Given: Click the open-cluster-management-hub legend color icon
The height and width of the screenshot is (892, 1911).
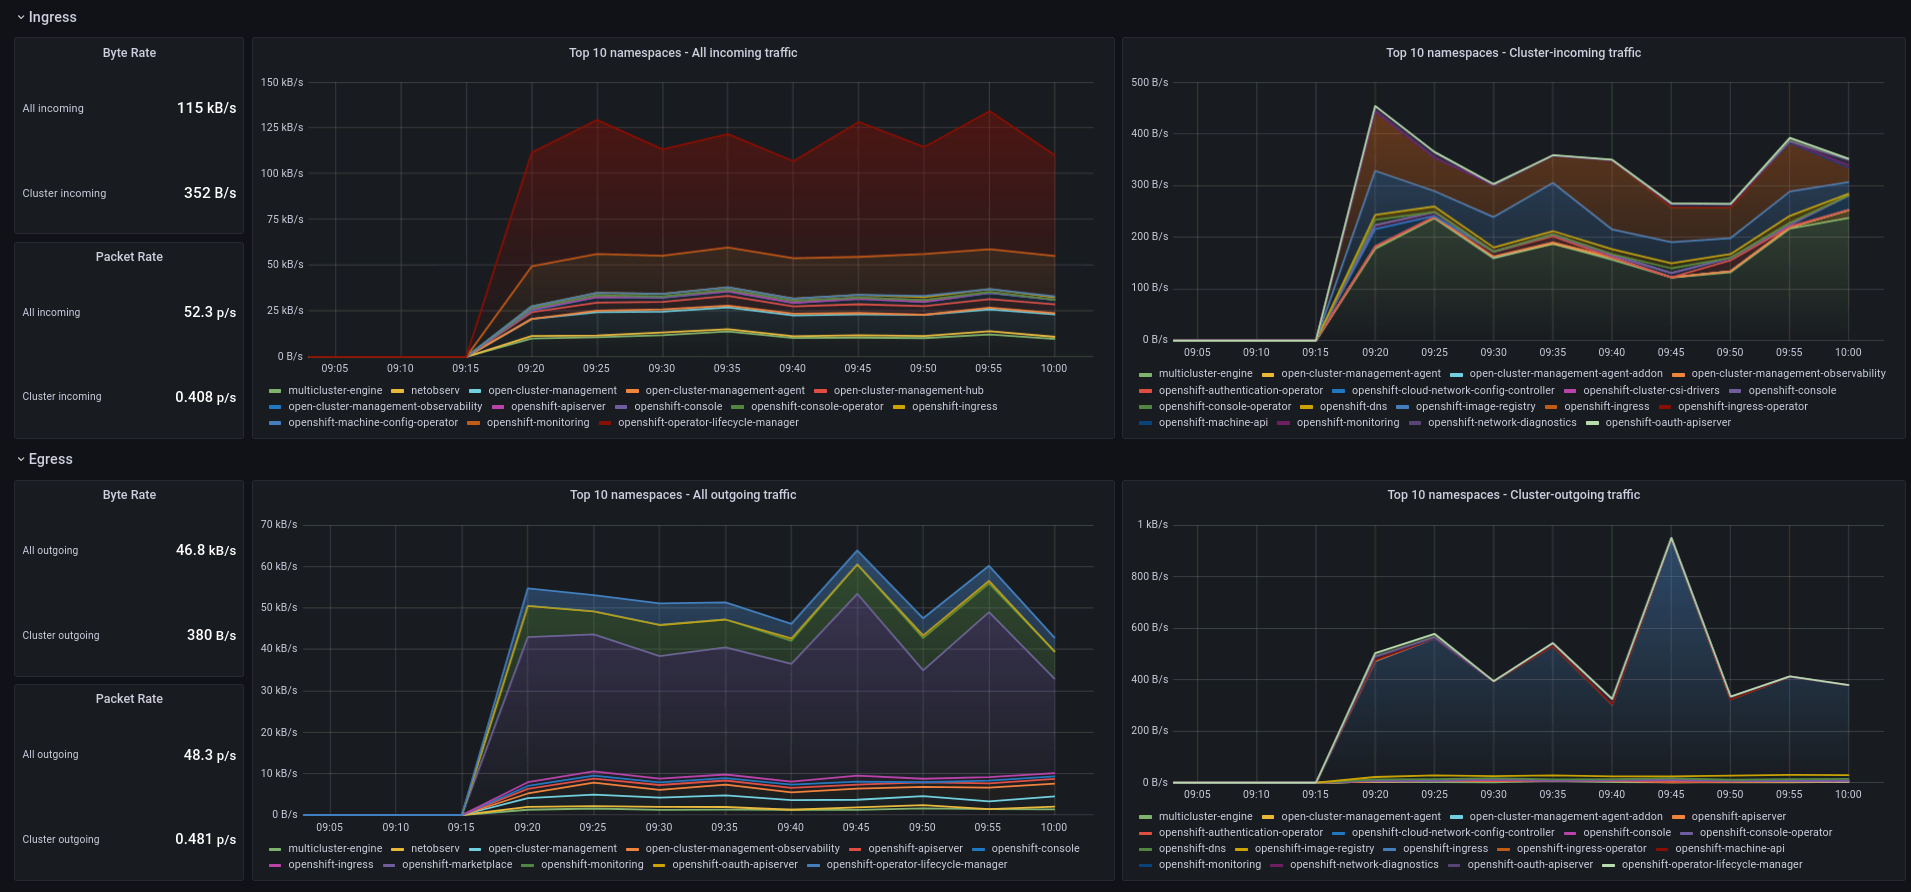Looking at the screenshot, I should 821,391.
